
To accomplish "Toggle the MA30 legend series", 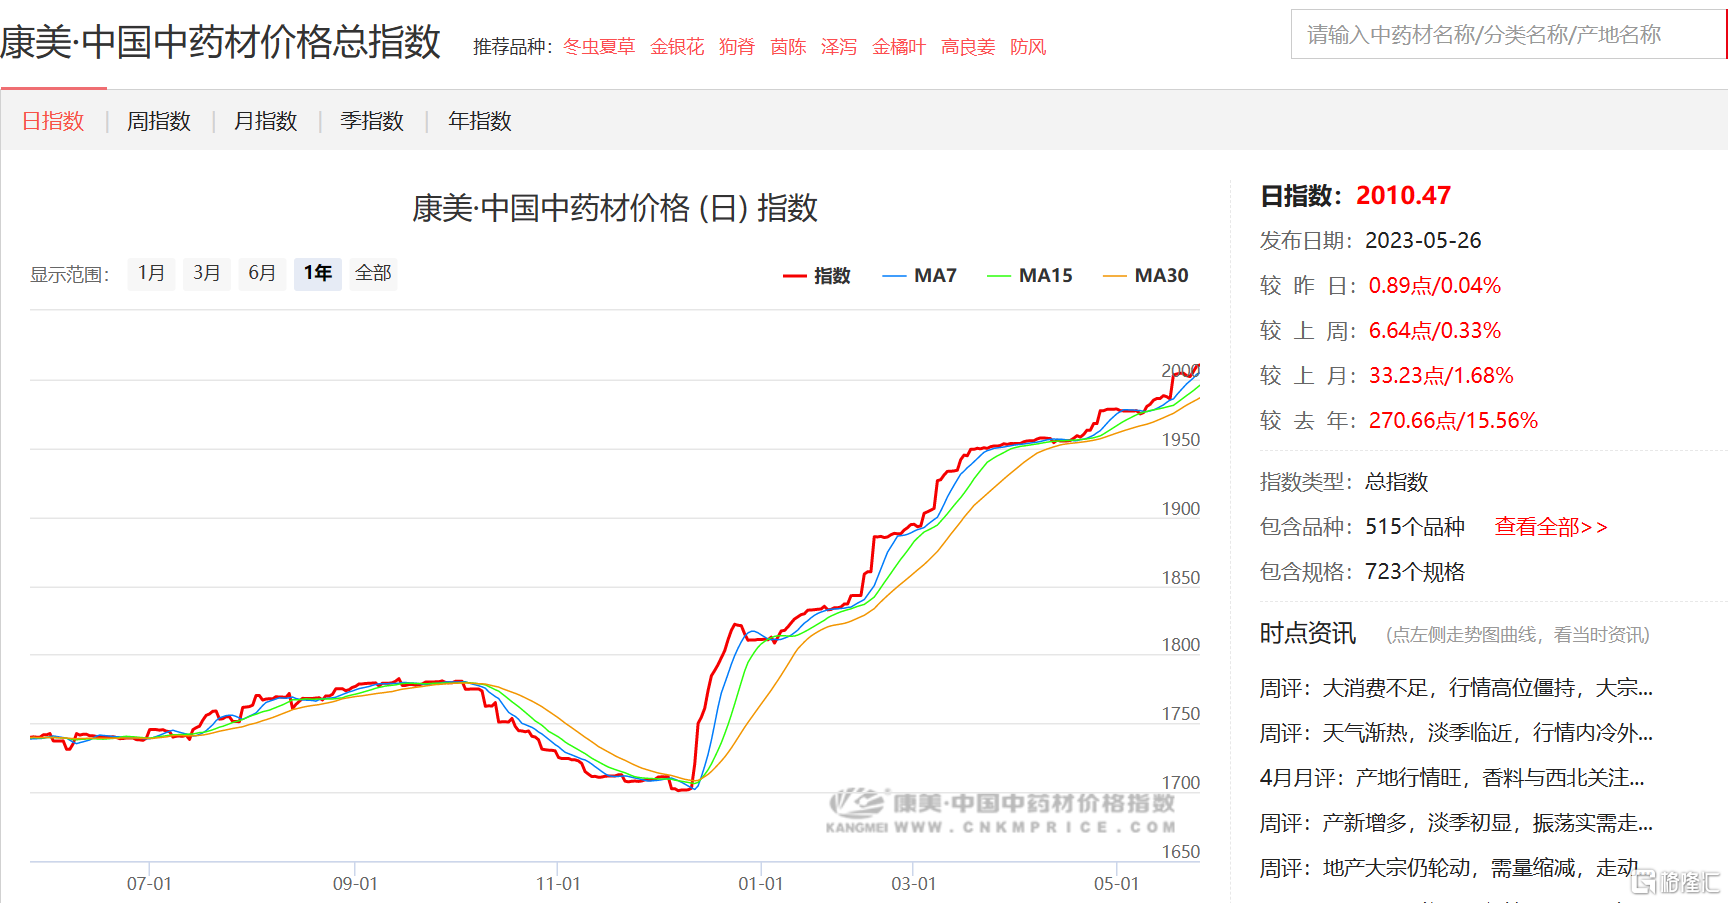I will click(x=1146, y=275).
